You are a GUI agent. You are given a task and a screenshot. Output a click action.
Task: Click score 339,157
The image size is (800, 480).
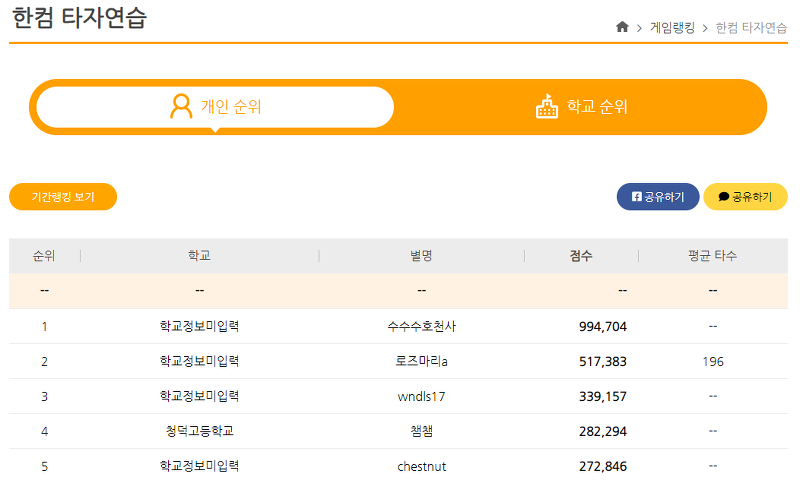pyautogui.click(x=603, y=396)
